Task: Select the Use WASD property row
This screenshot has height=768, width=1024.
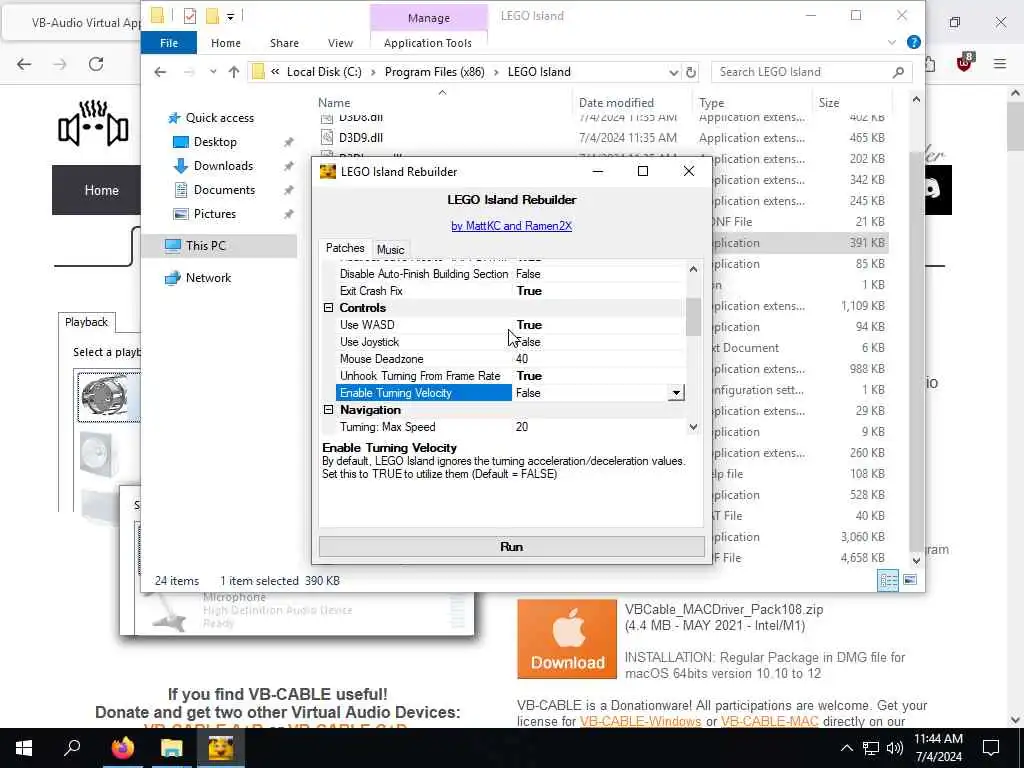Action: [509, 325]
